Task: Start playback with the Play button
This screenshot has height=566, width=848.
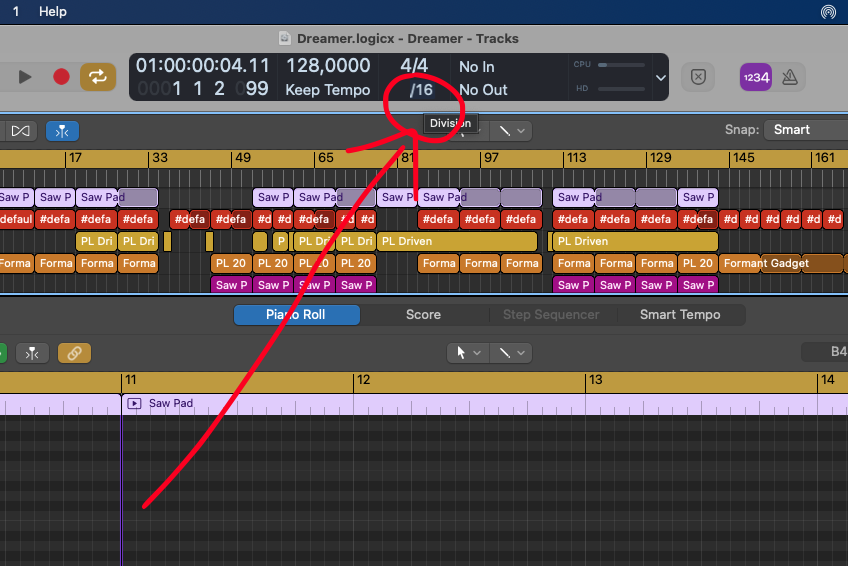Action: (25, 77)
